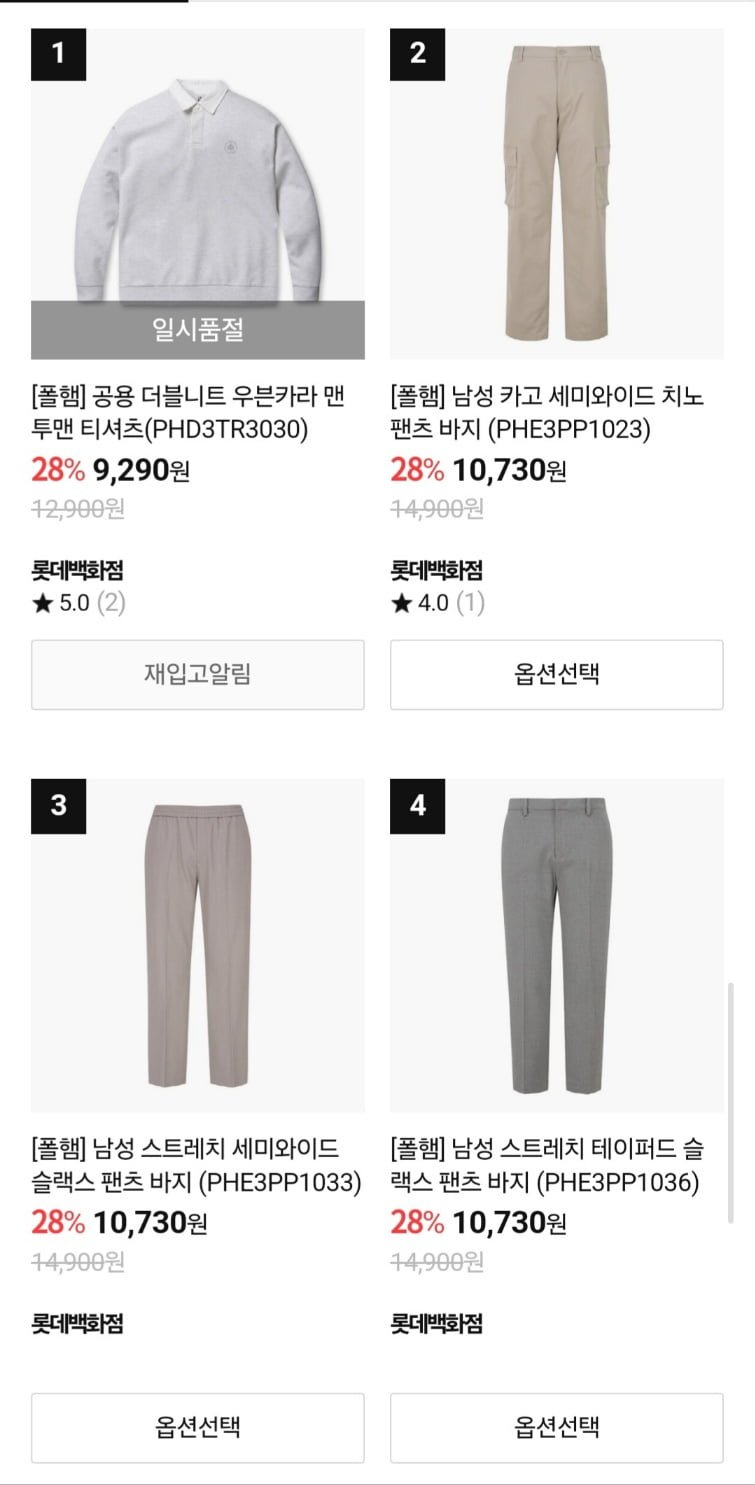Click 옵션선택 for PHE3PP1033 slacks
The image size is (755, 1485).
pyautogui.click(x=197, y=1427)
